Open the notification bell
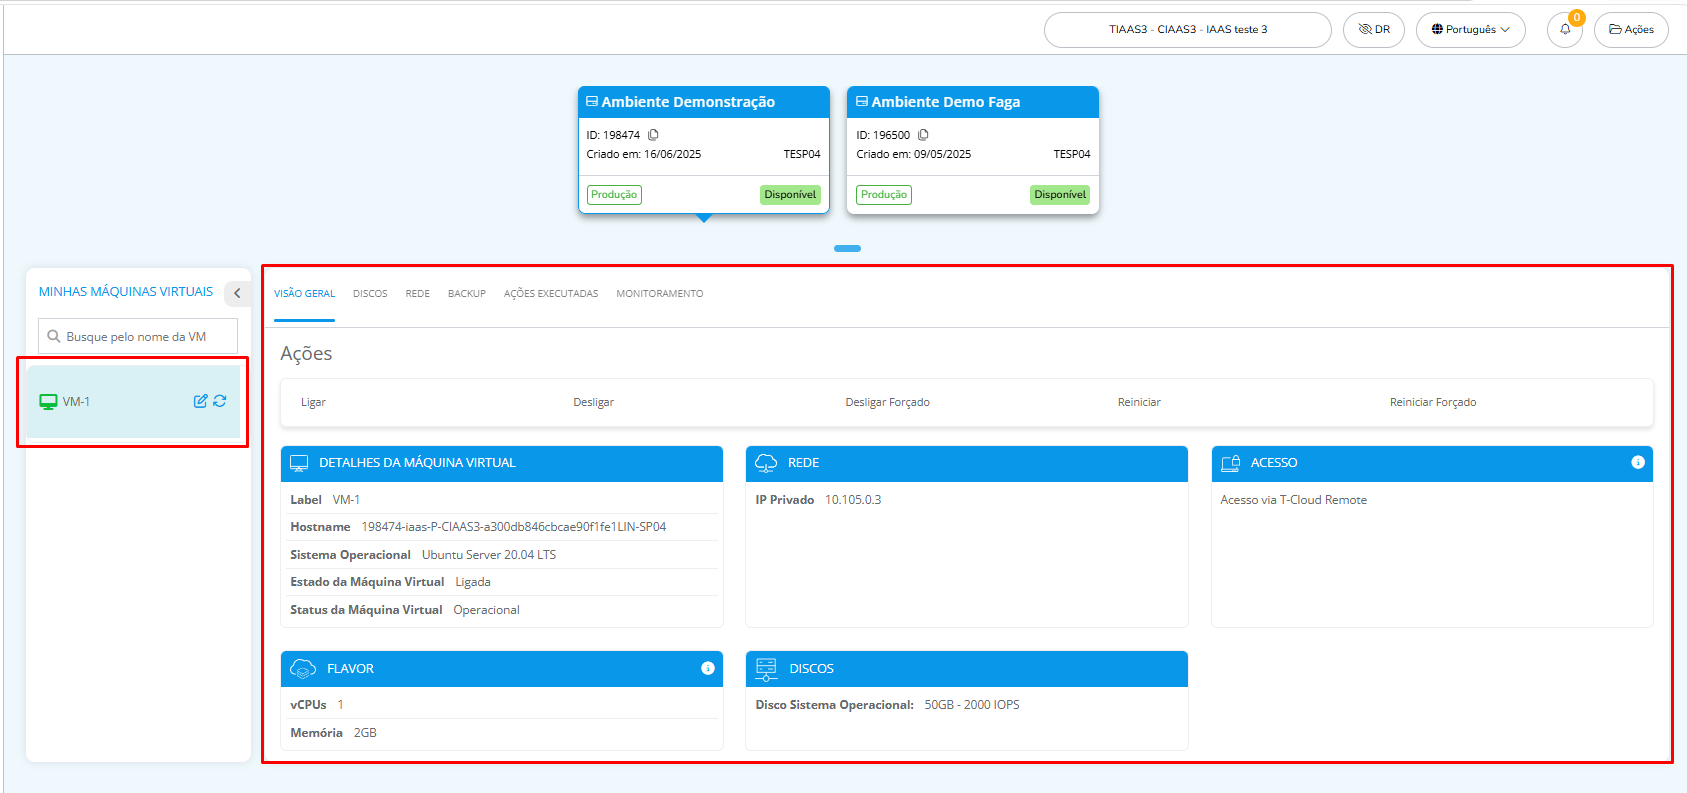This screenshot has height=793, width=1687. pyautogui.click(x=1565, y=30)
